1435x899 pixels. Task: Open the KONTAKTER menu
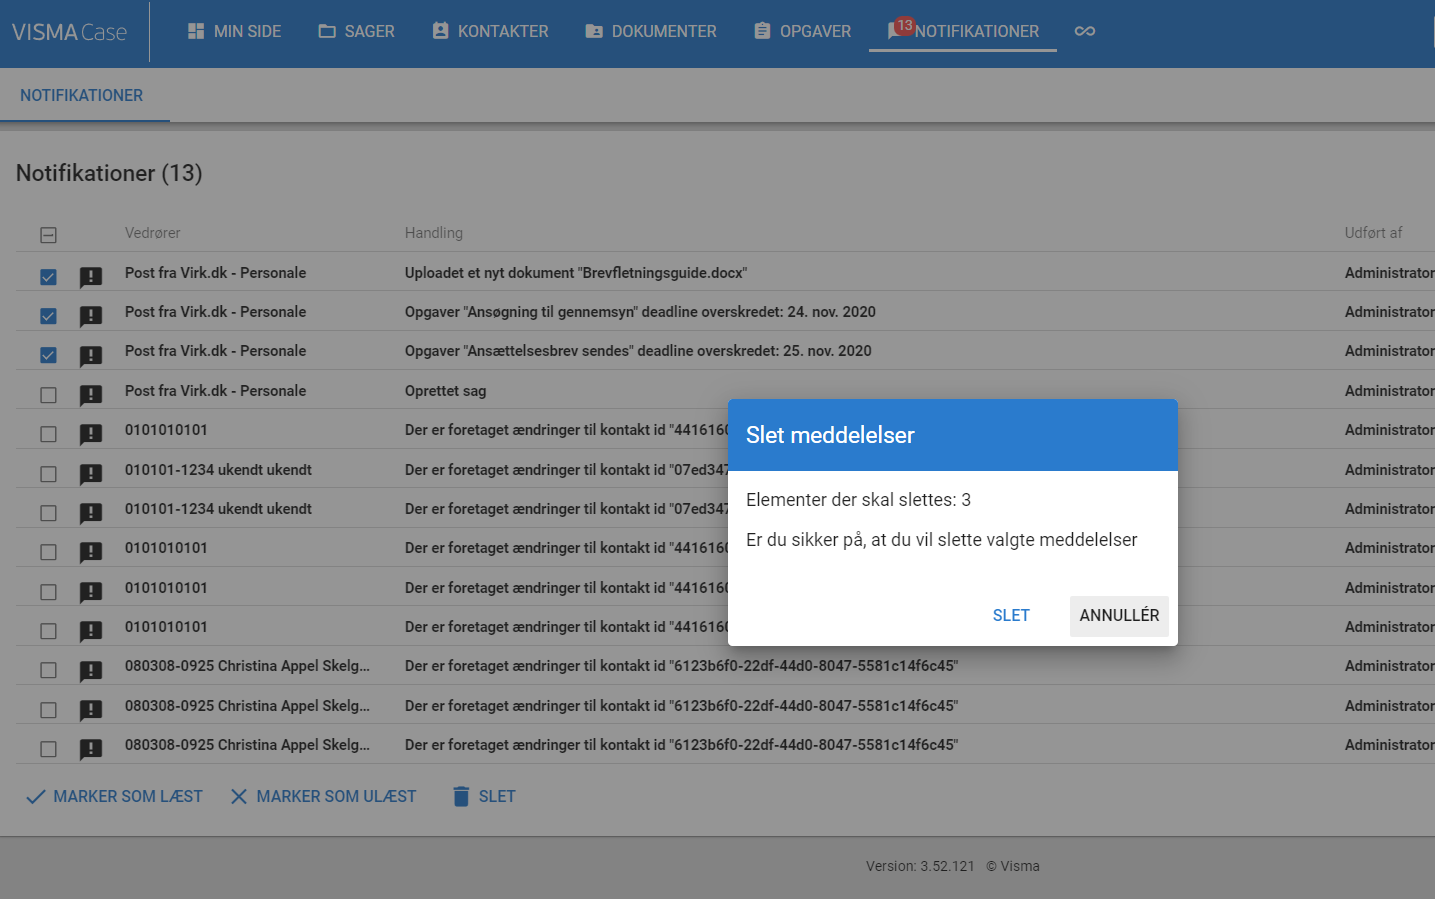point(490,31)
